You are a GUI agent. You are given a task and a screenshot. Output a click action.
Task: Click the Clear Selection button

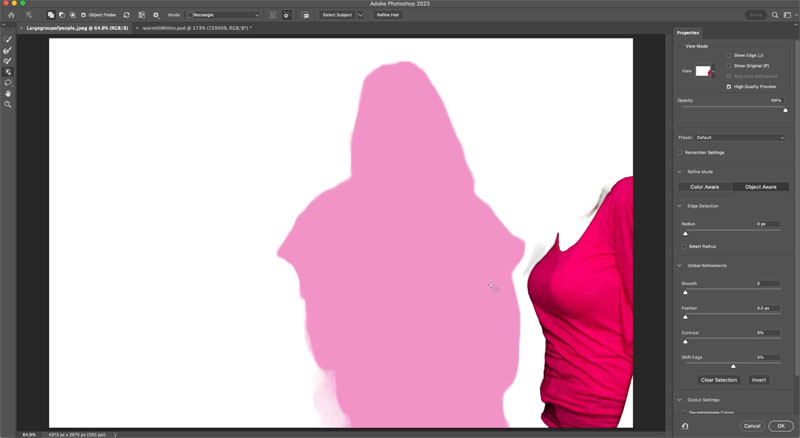coord(718,380)
